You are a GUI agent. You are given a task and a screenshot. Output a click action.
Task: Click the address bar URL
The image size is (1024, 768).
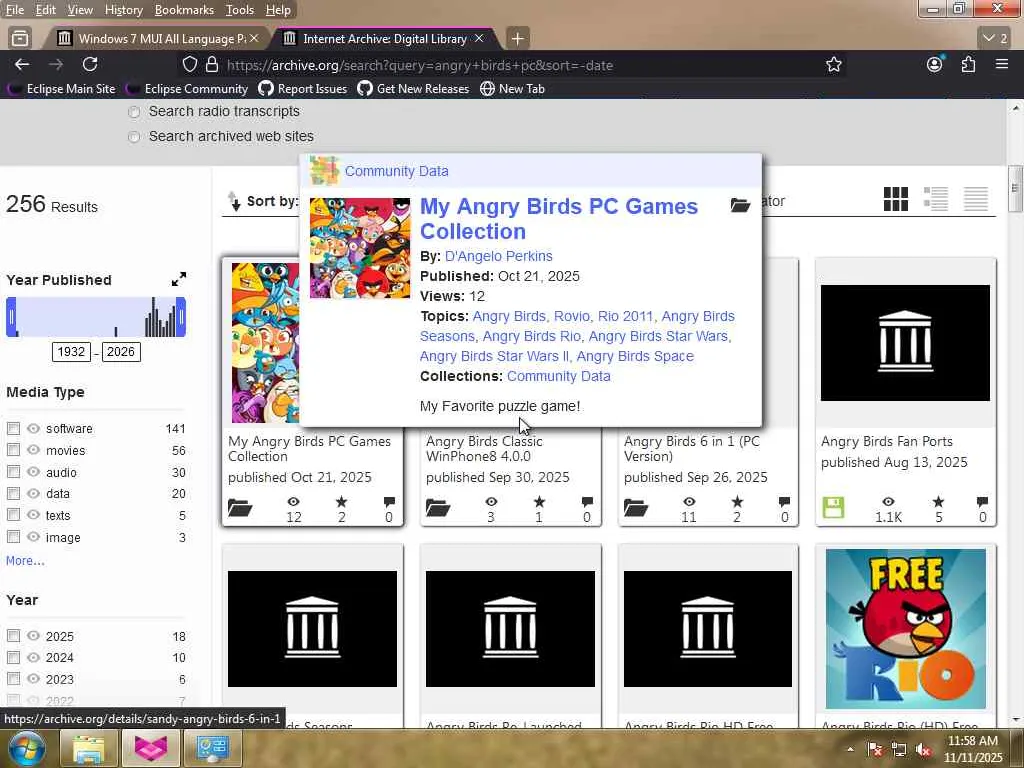(420, 65)
